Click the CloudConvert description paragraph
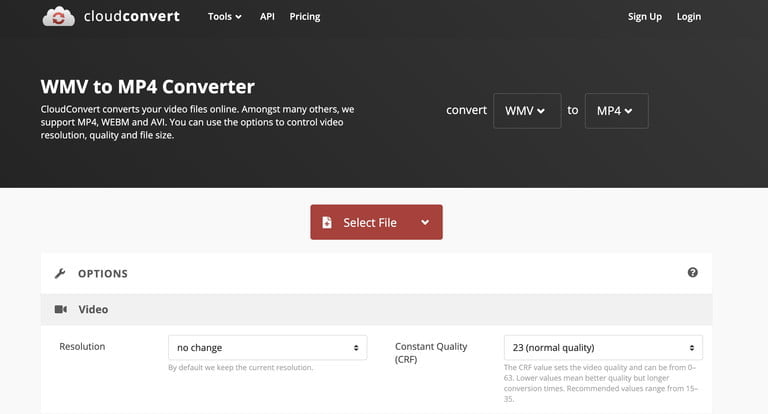Screen dimensions: 768x414 pos(197,122)
